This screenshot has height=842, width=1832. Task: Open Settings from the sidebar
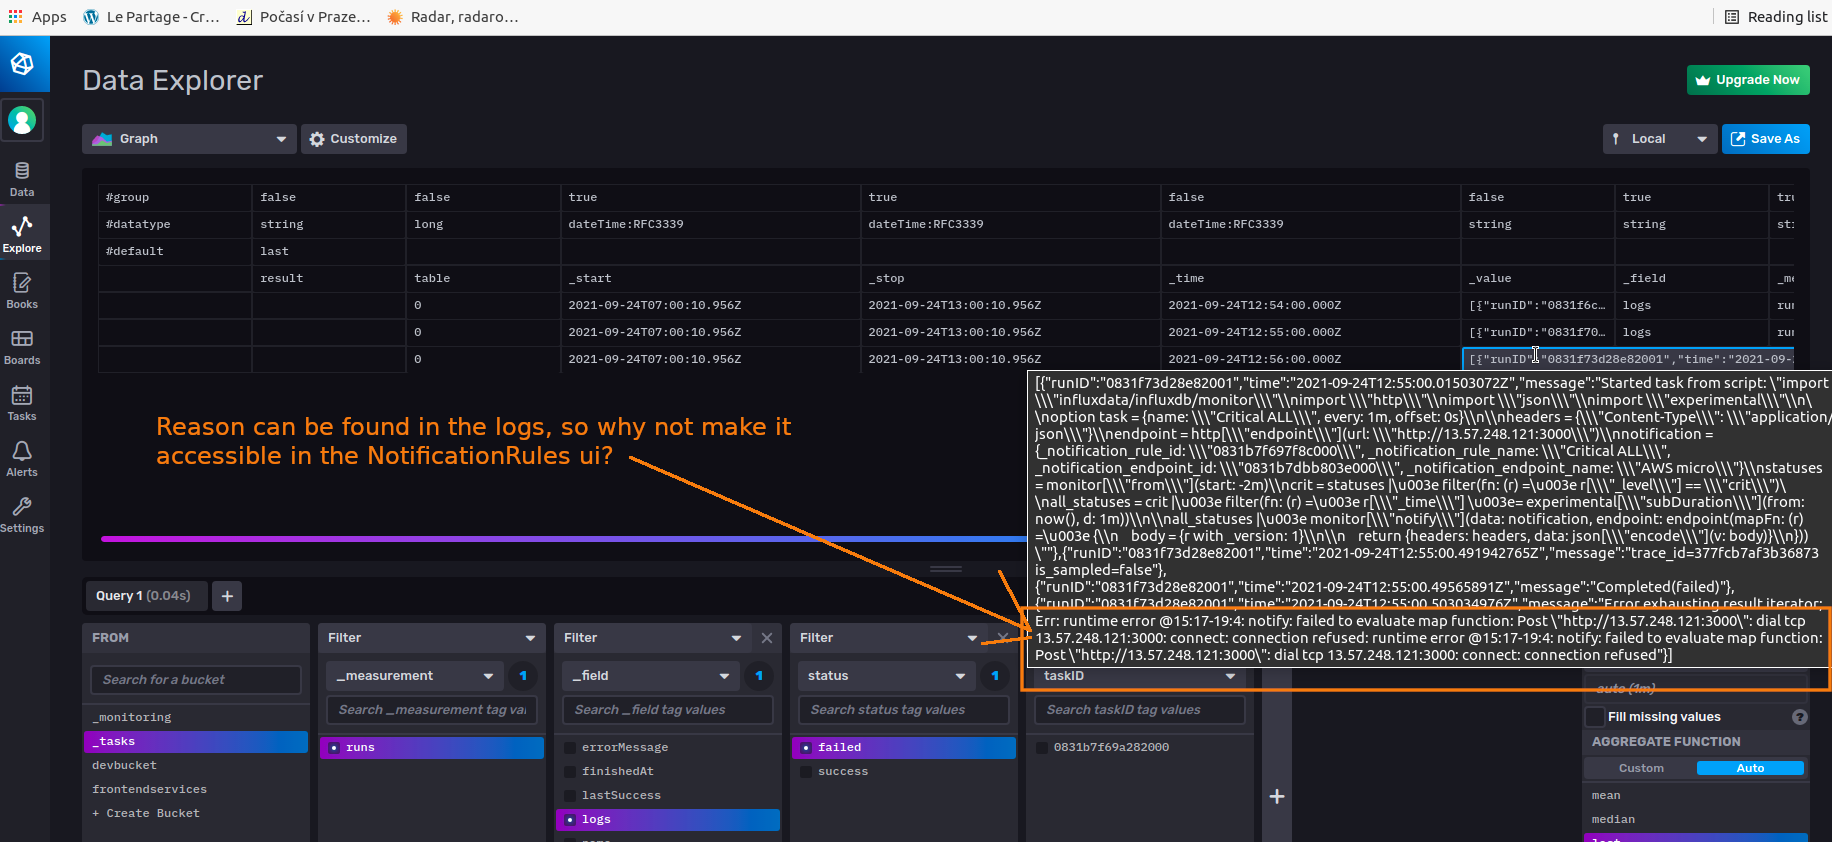coord(22,515)
